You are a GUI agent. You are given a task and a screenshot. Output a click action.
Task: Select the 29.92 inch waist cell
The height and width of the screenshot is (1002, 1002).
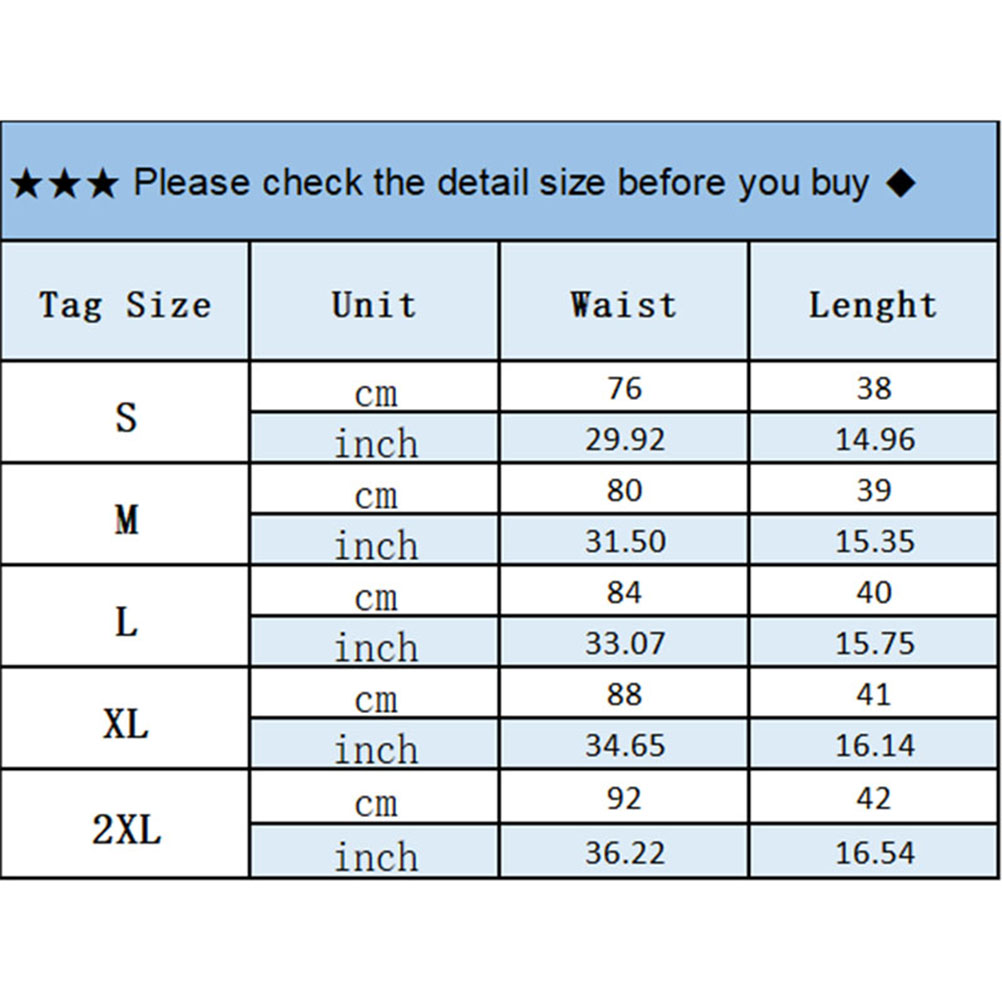[x=624, y=439]
